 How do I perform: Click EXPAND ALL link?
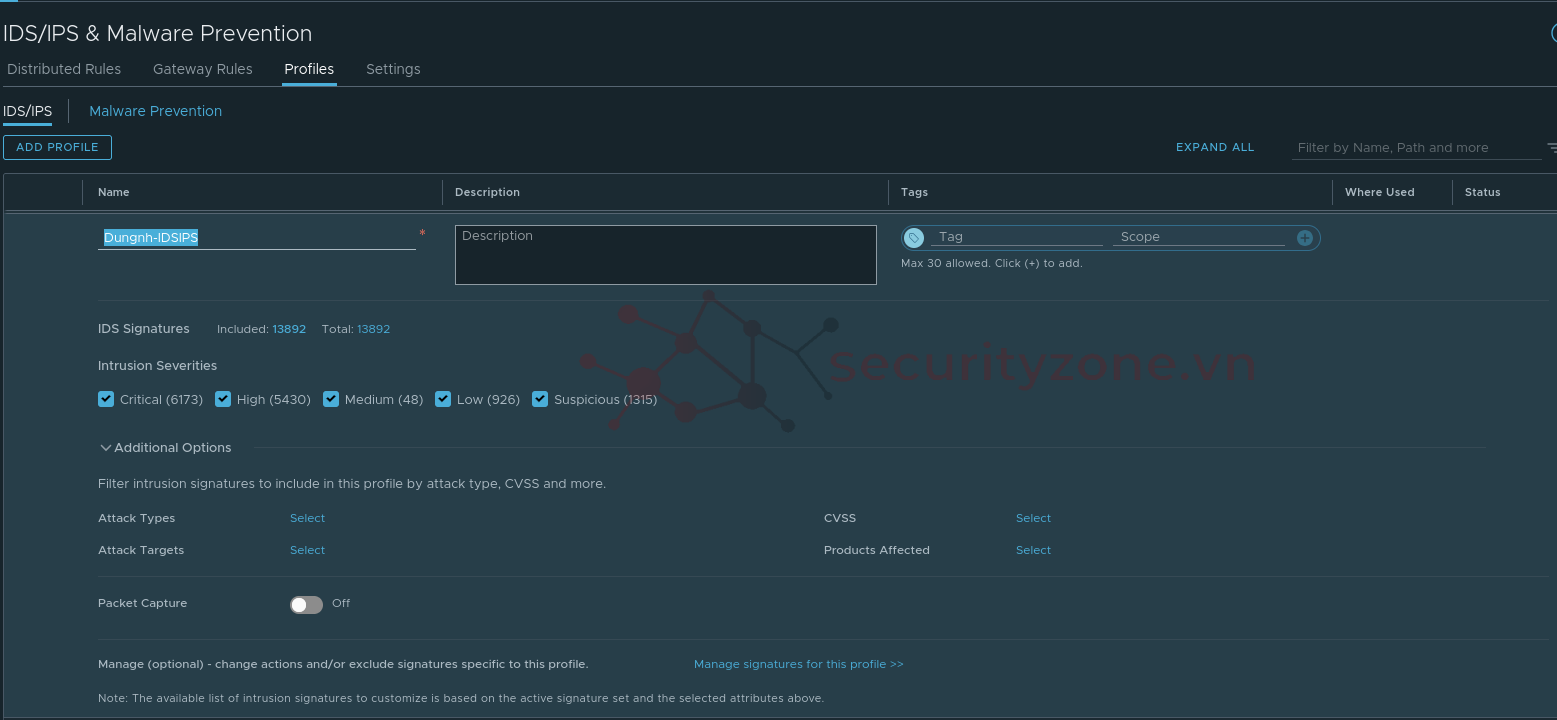(x=1214, y=147)
